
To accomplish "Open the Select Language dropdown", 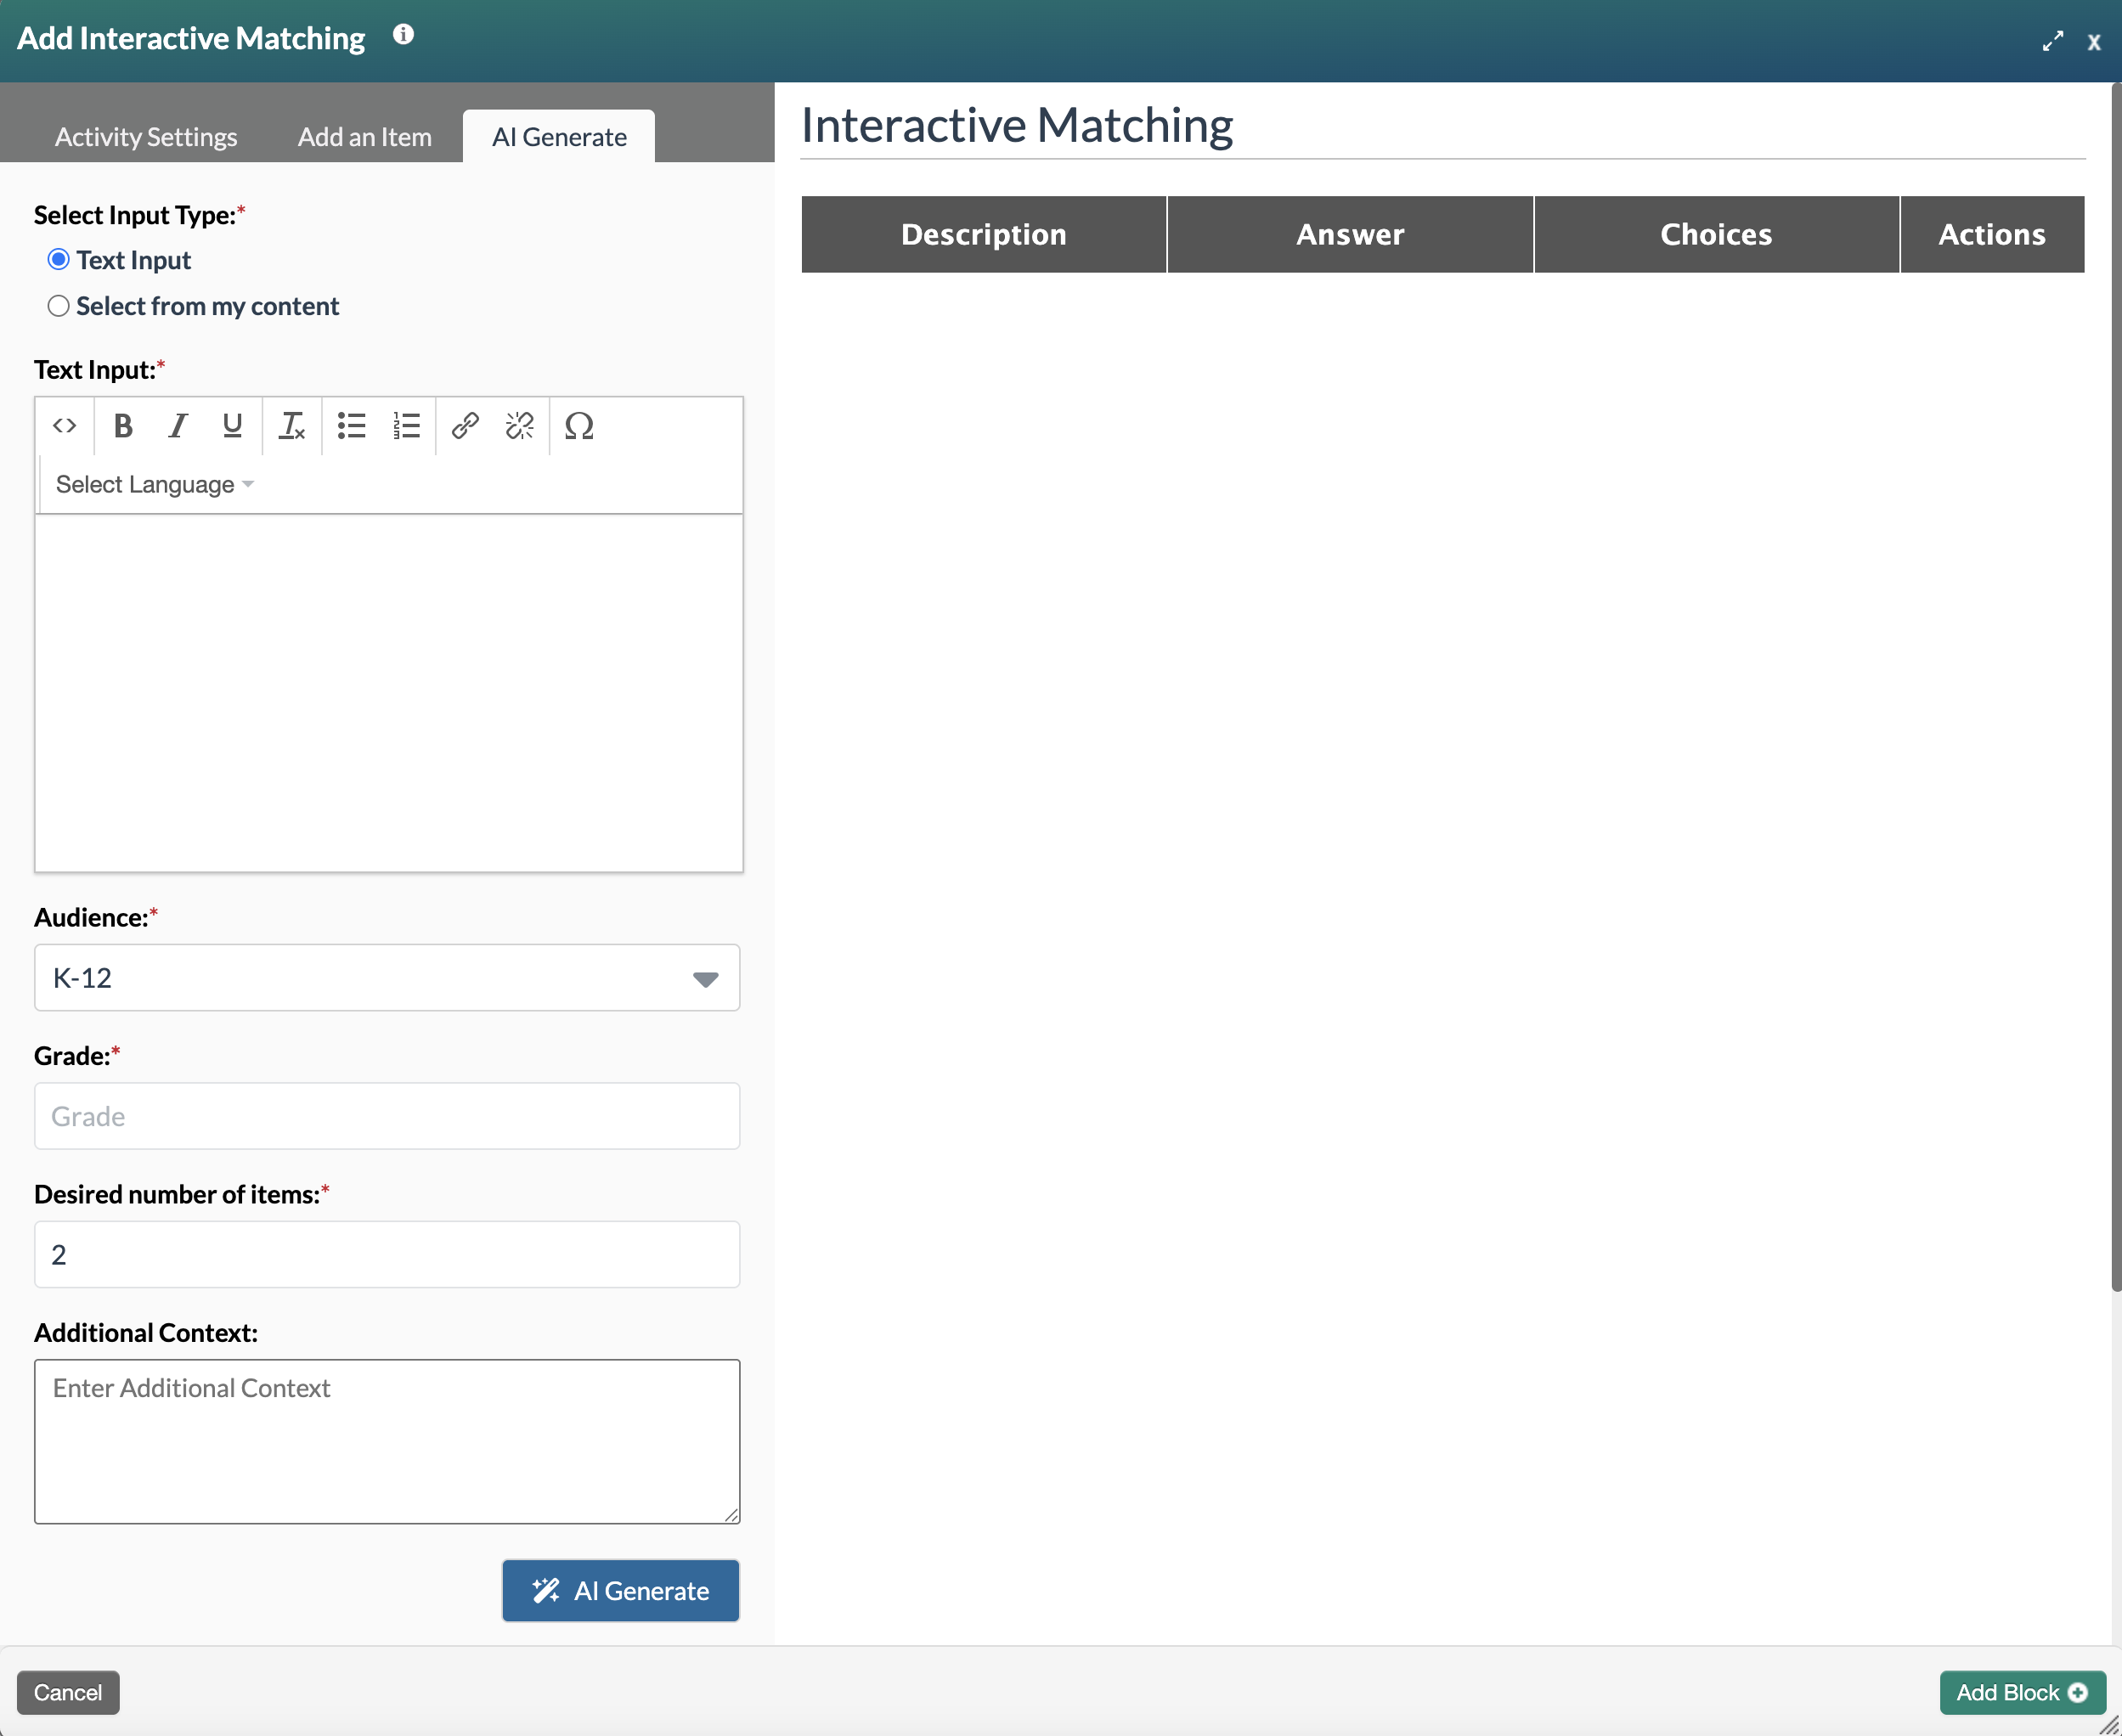I will pyautogui.click(x=153, y=484).
